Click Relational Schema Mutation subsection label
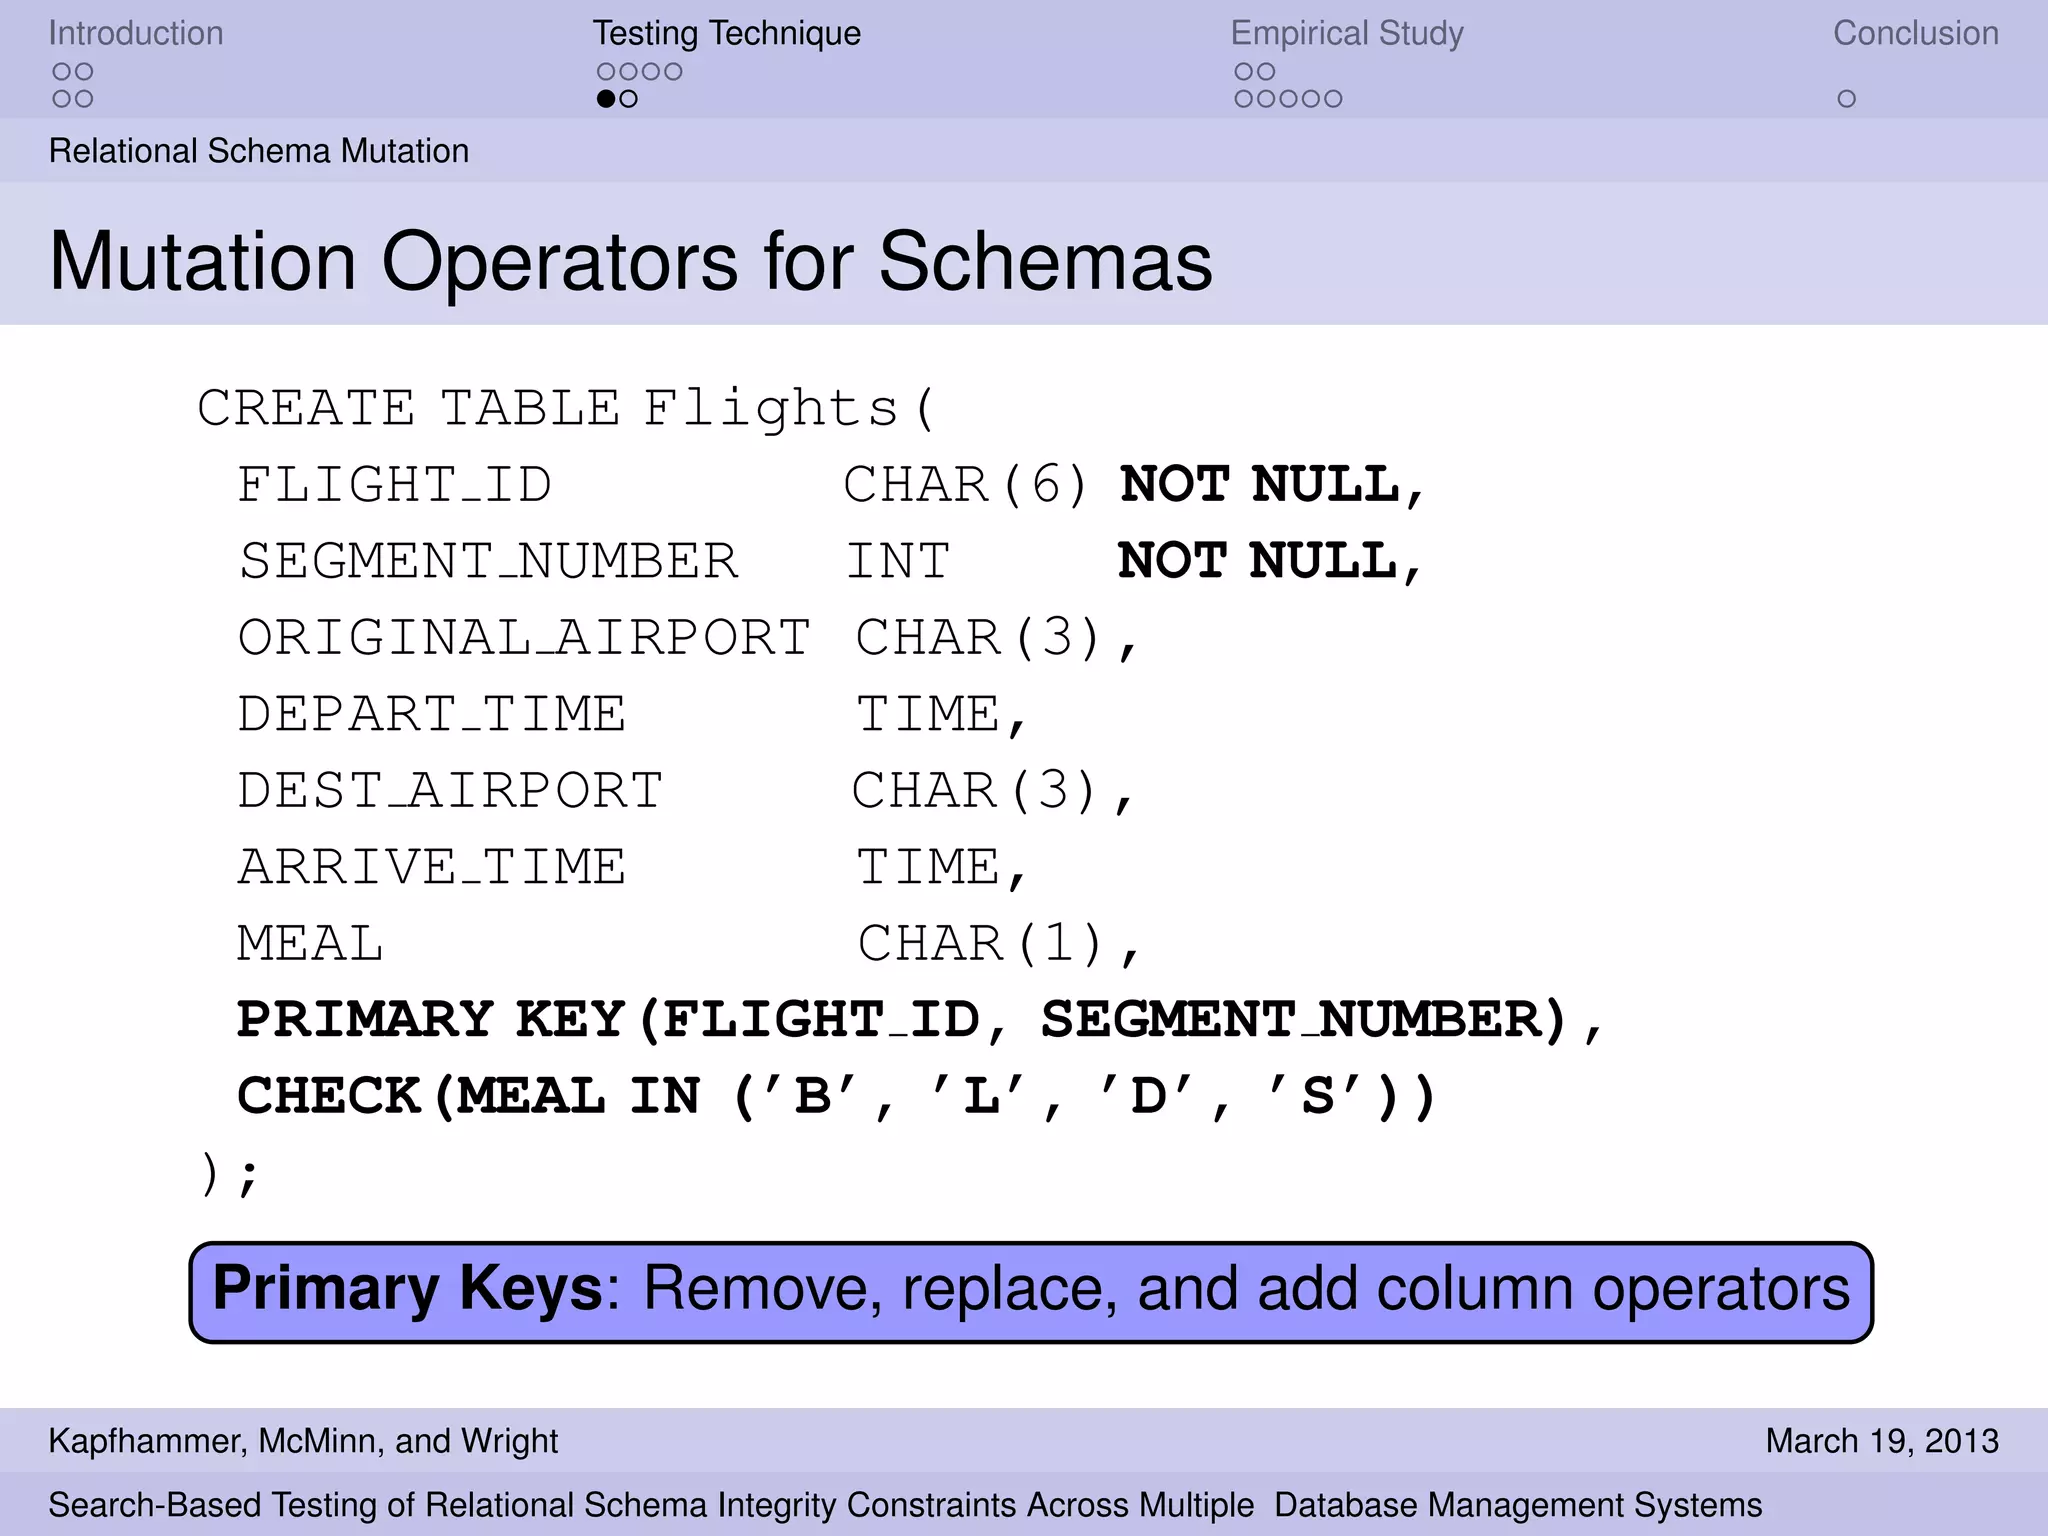 point(259,151)
